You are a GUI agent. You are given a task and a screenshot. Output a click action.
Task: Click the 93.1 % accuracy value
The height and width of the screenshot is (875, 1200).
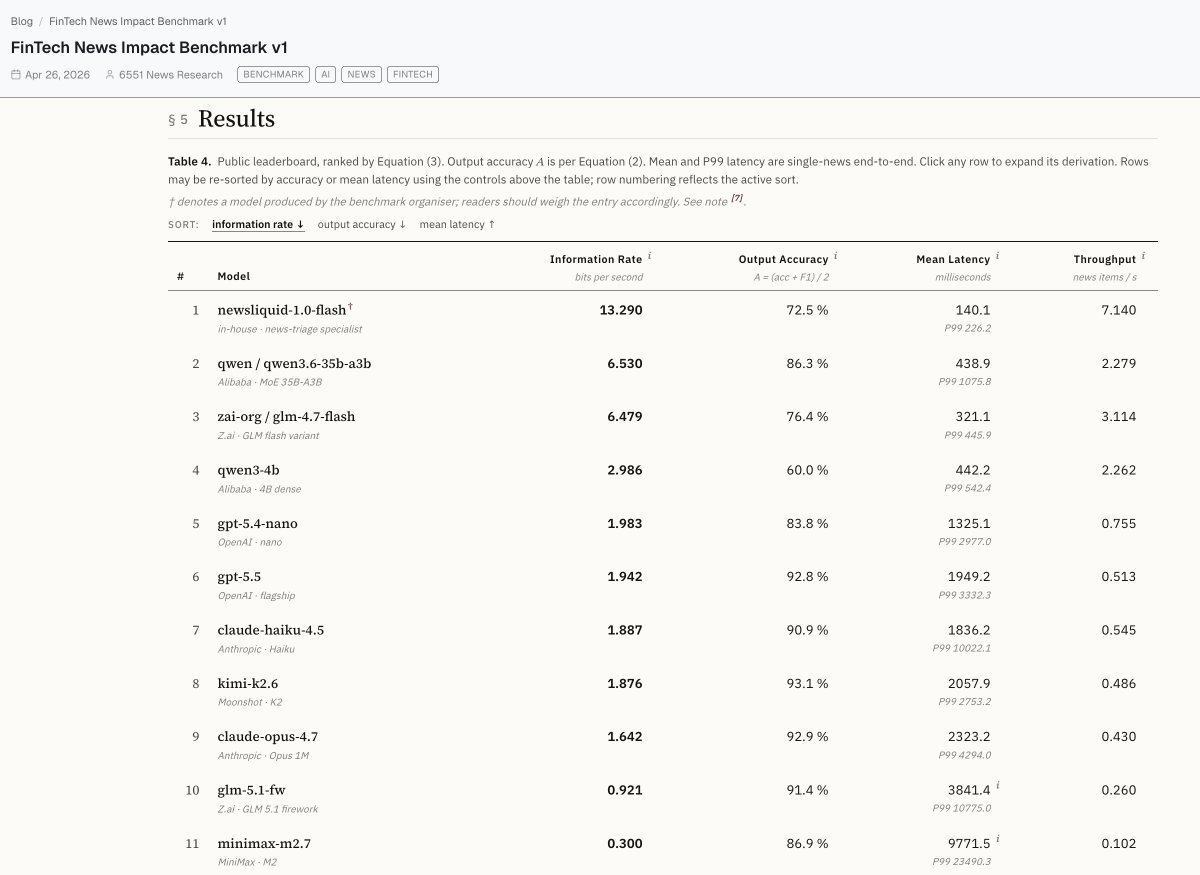[x=807, y=683]
